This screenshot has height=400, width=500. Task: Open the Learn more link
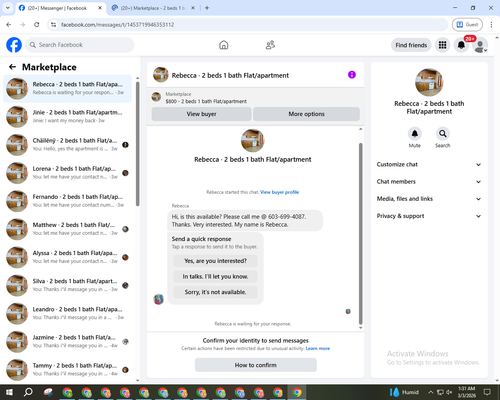pyautogui.click(x=318, y=348)
